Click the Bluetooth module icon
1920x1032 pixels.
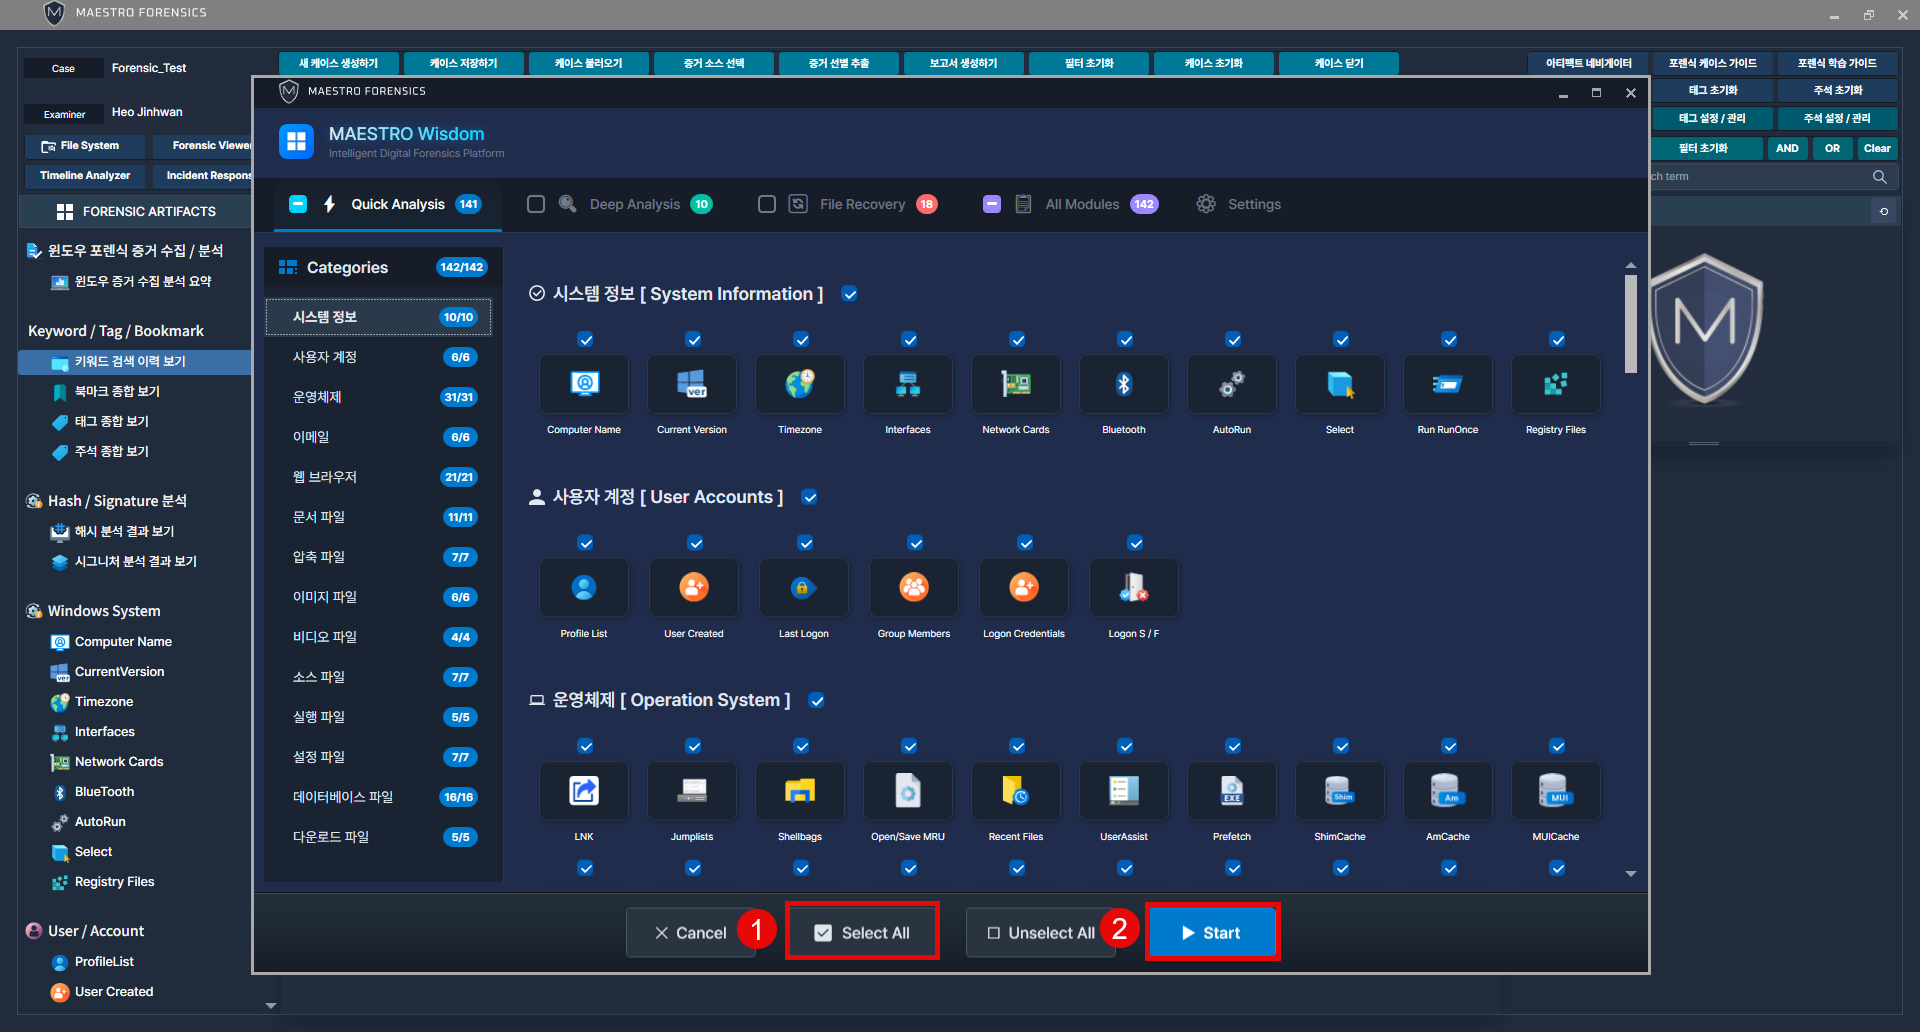pos(1123,385)
